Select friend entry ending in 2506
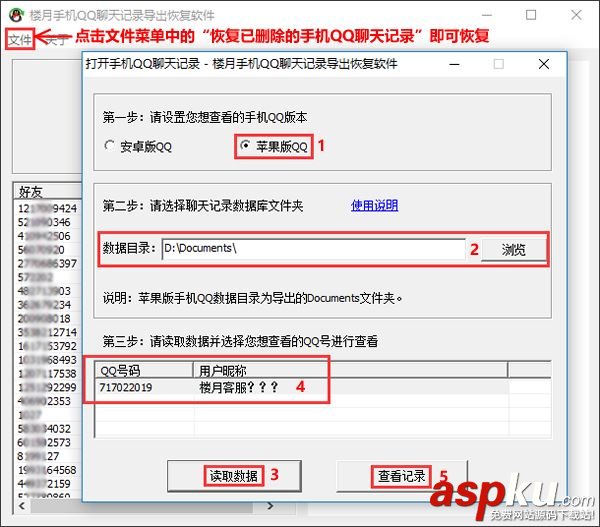Viewport: 600px width, 527px height. (44, 236)
